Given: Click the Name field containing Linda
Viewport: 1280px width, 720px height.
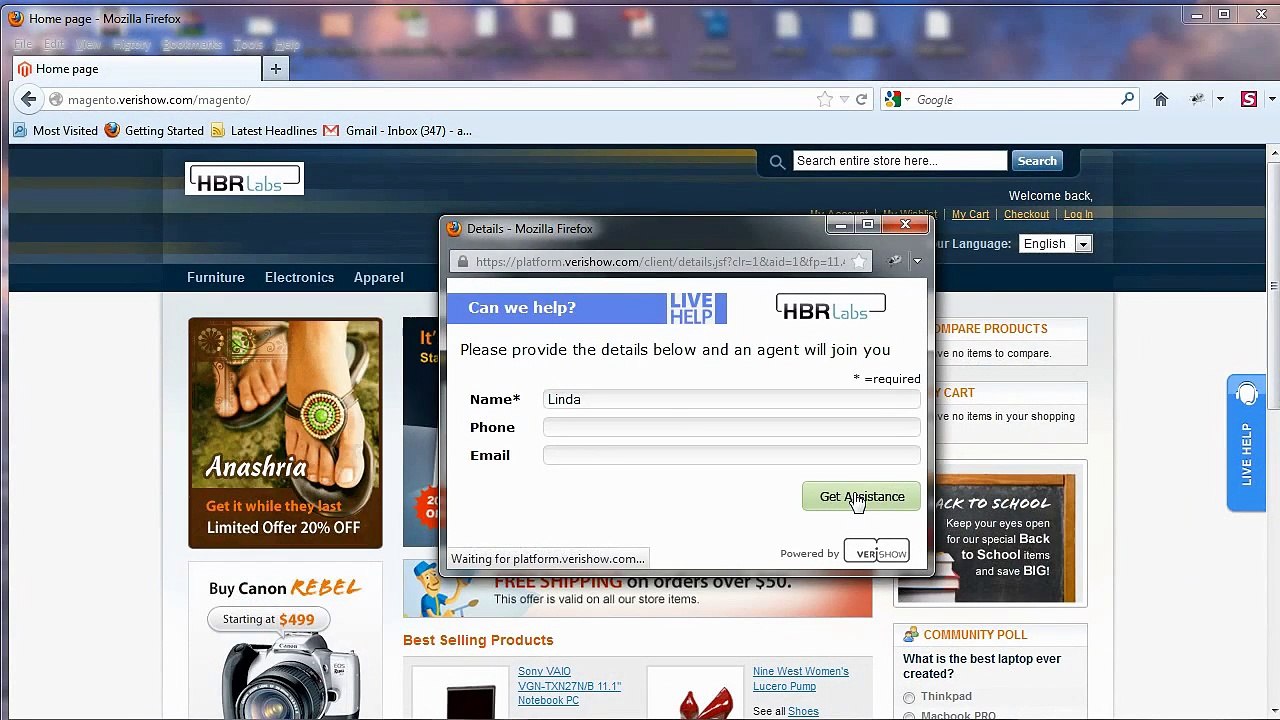Looking at the screenshot, I should click(x=732, y=400).
